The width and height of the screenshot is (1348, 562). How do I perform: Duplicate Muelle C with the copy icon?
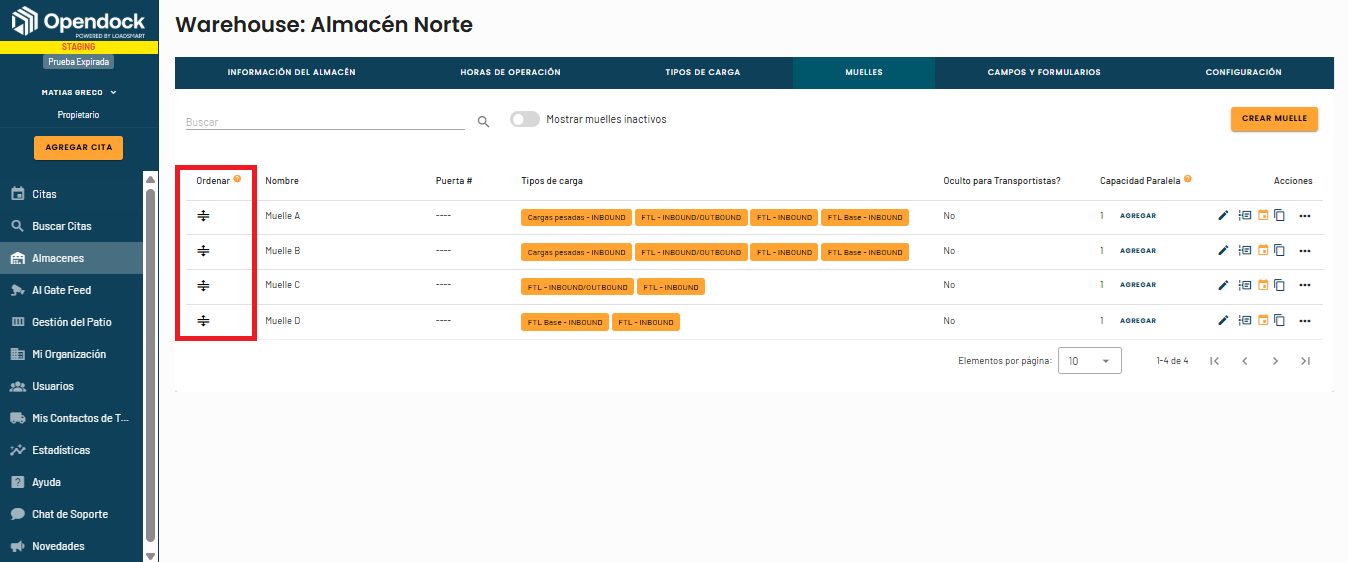pyautogui.click(x=1279, y=285)
